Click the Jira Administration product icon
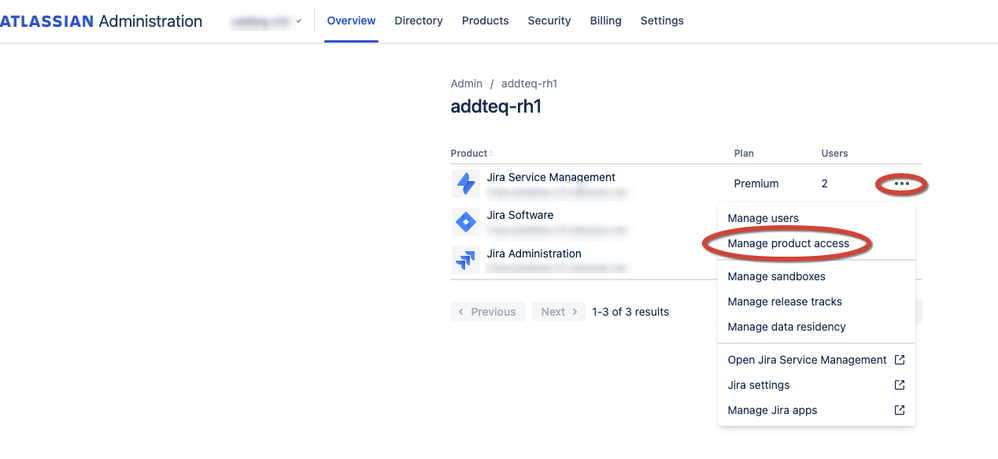Viewport: 998px width, 459px height. (x=466, y=260)
